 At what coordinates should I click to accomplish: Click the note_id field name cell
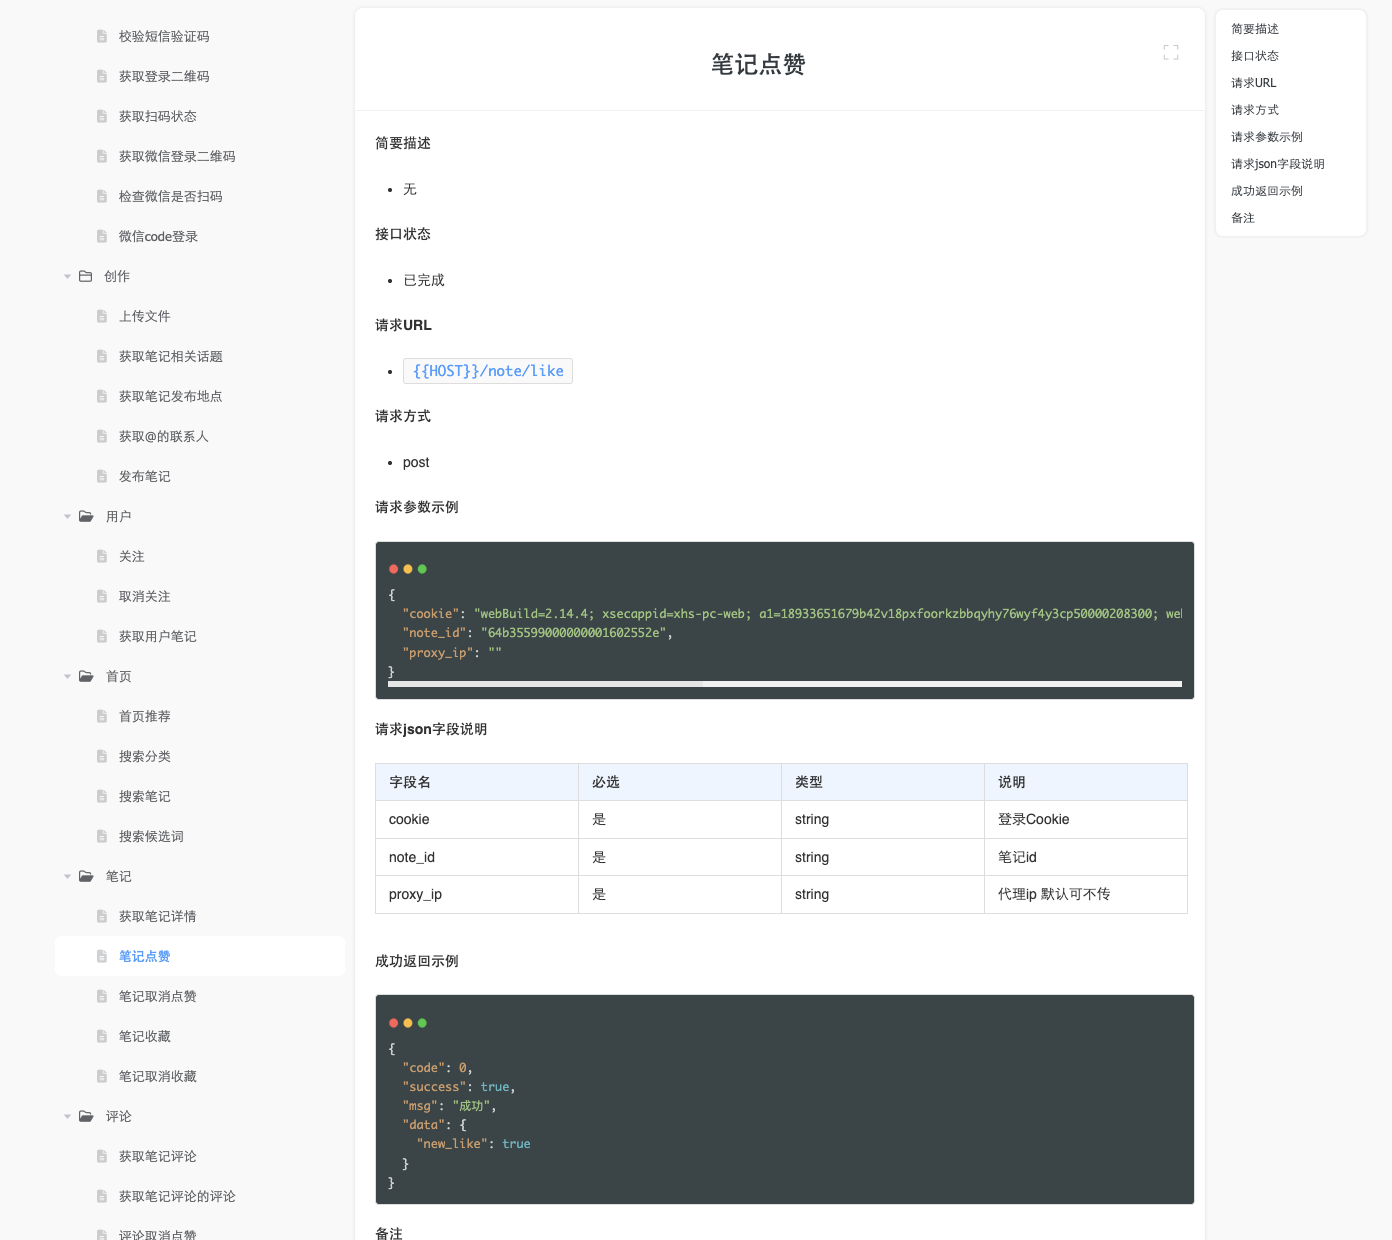pos(477,857)
